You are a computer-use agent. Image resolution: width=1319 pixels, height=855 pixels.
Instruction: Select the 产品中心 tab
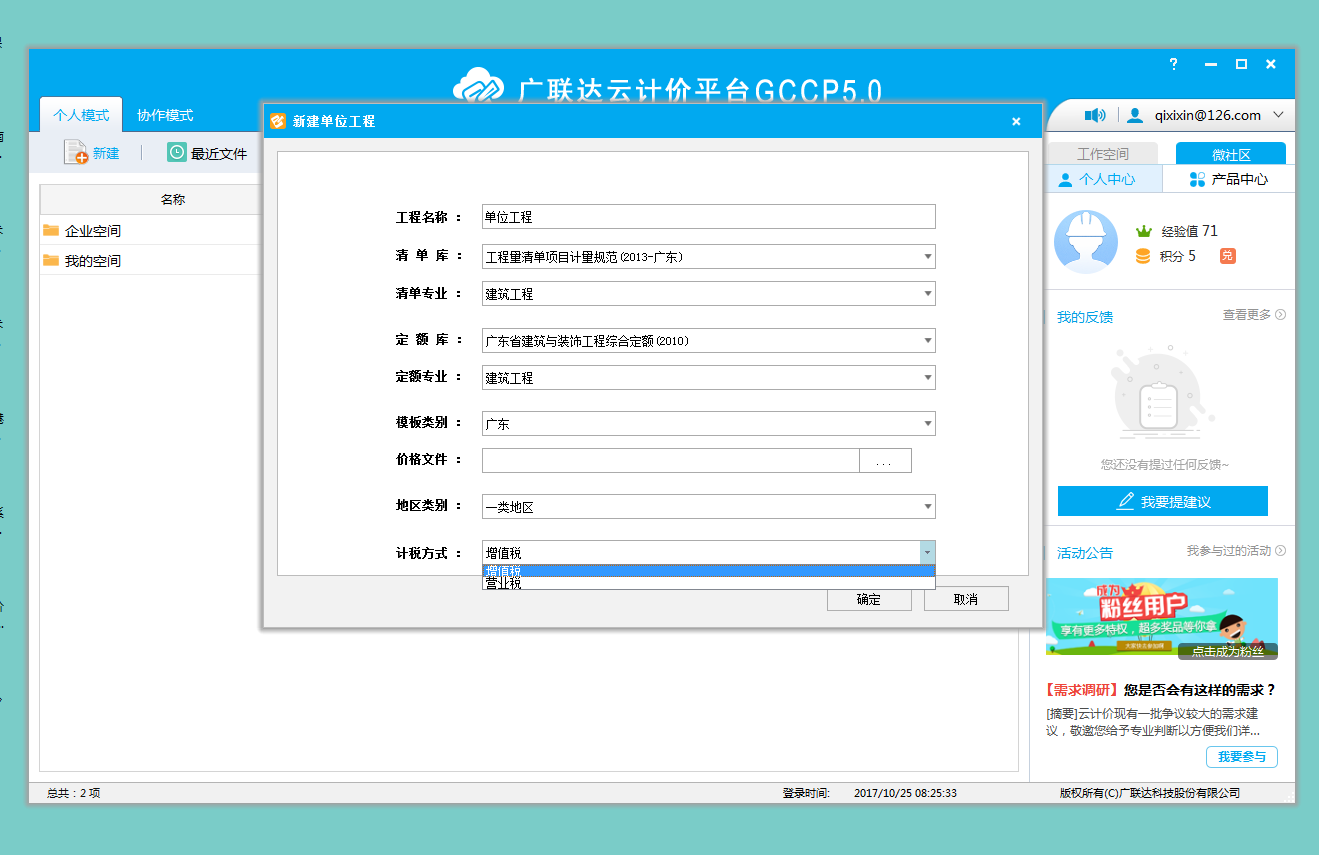click(x=1229, y=179)
